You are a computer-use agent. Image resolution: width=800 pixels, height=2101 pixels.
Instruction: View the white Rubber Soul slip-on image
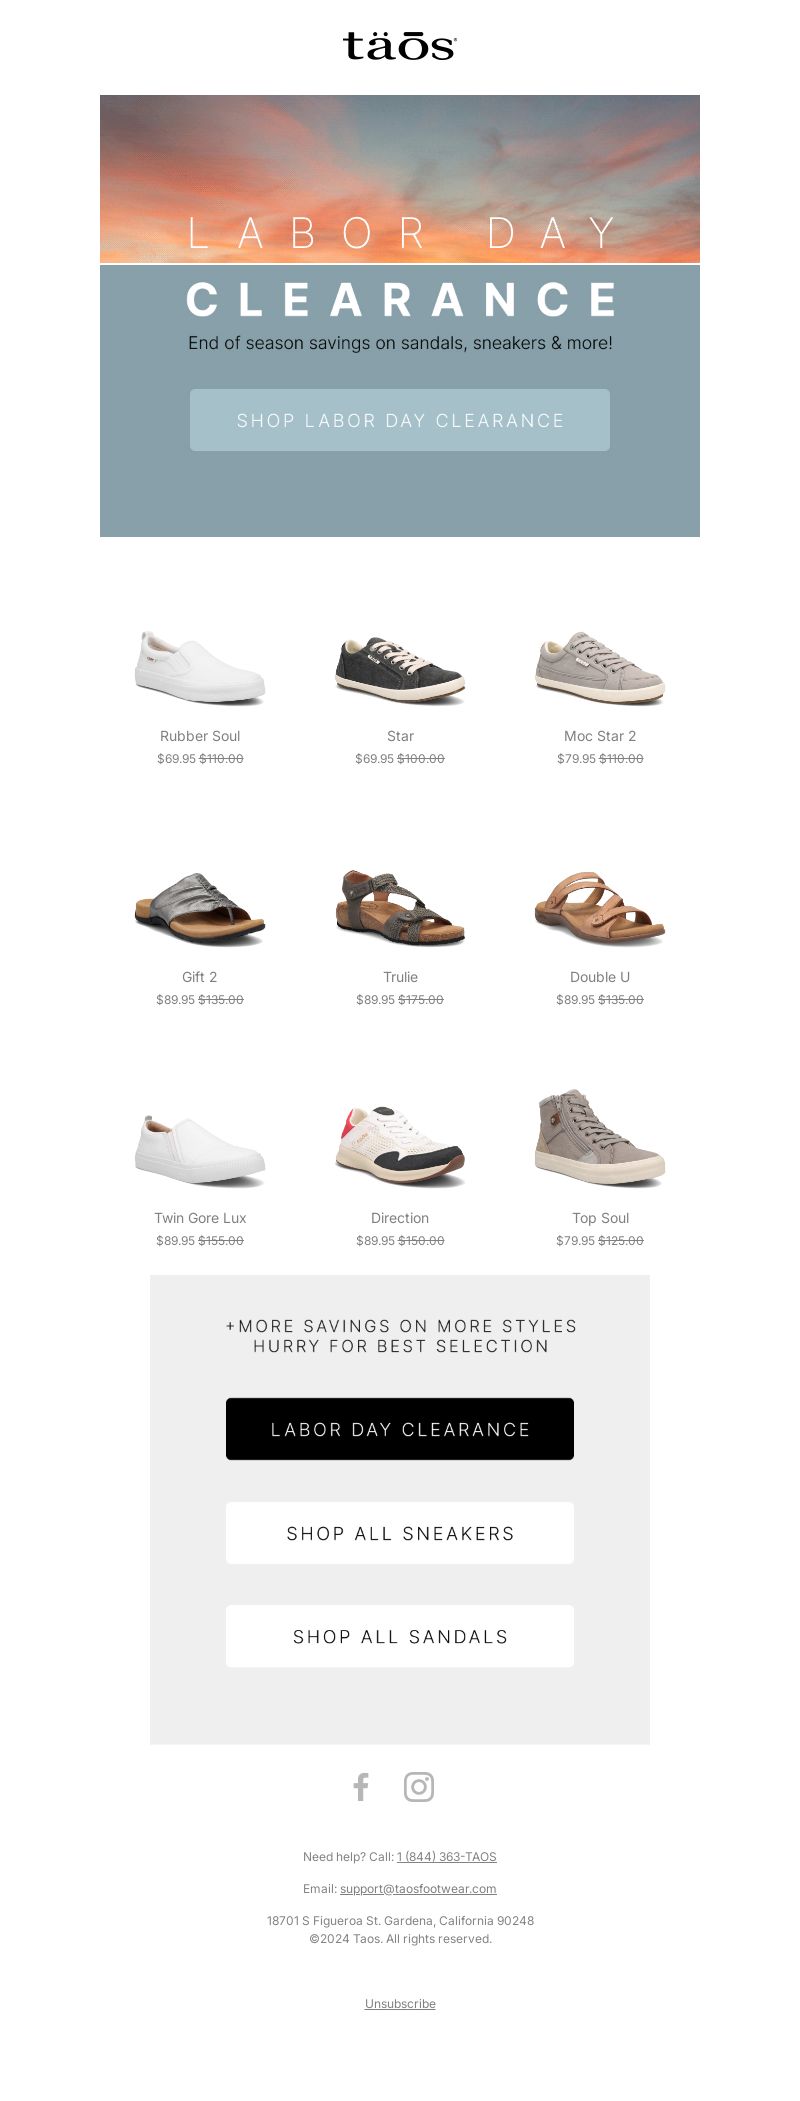coord(200,667)
